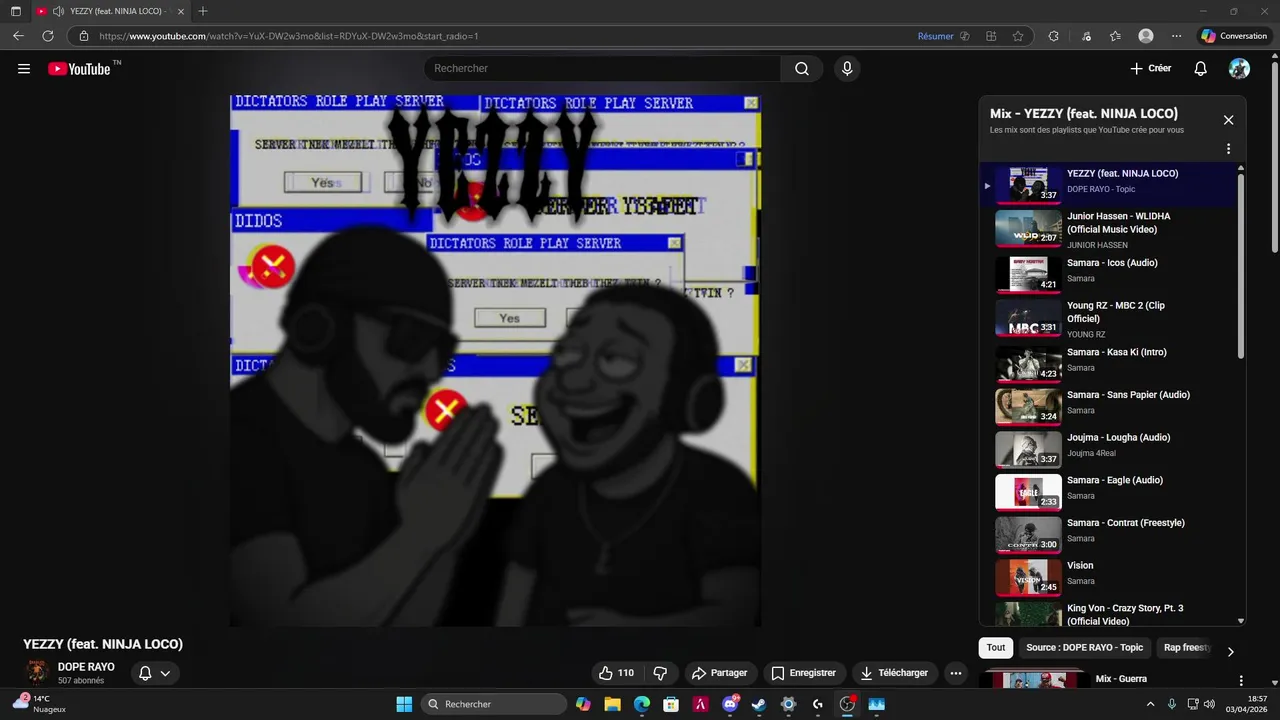The height and width of the screenshot is (720, 1280).
Task: Open media control music icon in toolbar
Action: click(1086, 36)
